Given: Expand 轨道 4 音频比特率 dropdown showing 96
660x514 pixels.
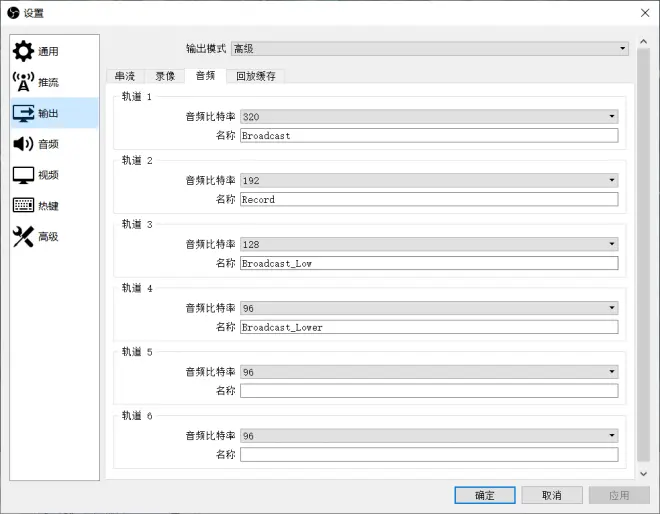Looking at the screenshot, I should [x=429, y=308].
